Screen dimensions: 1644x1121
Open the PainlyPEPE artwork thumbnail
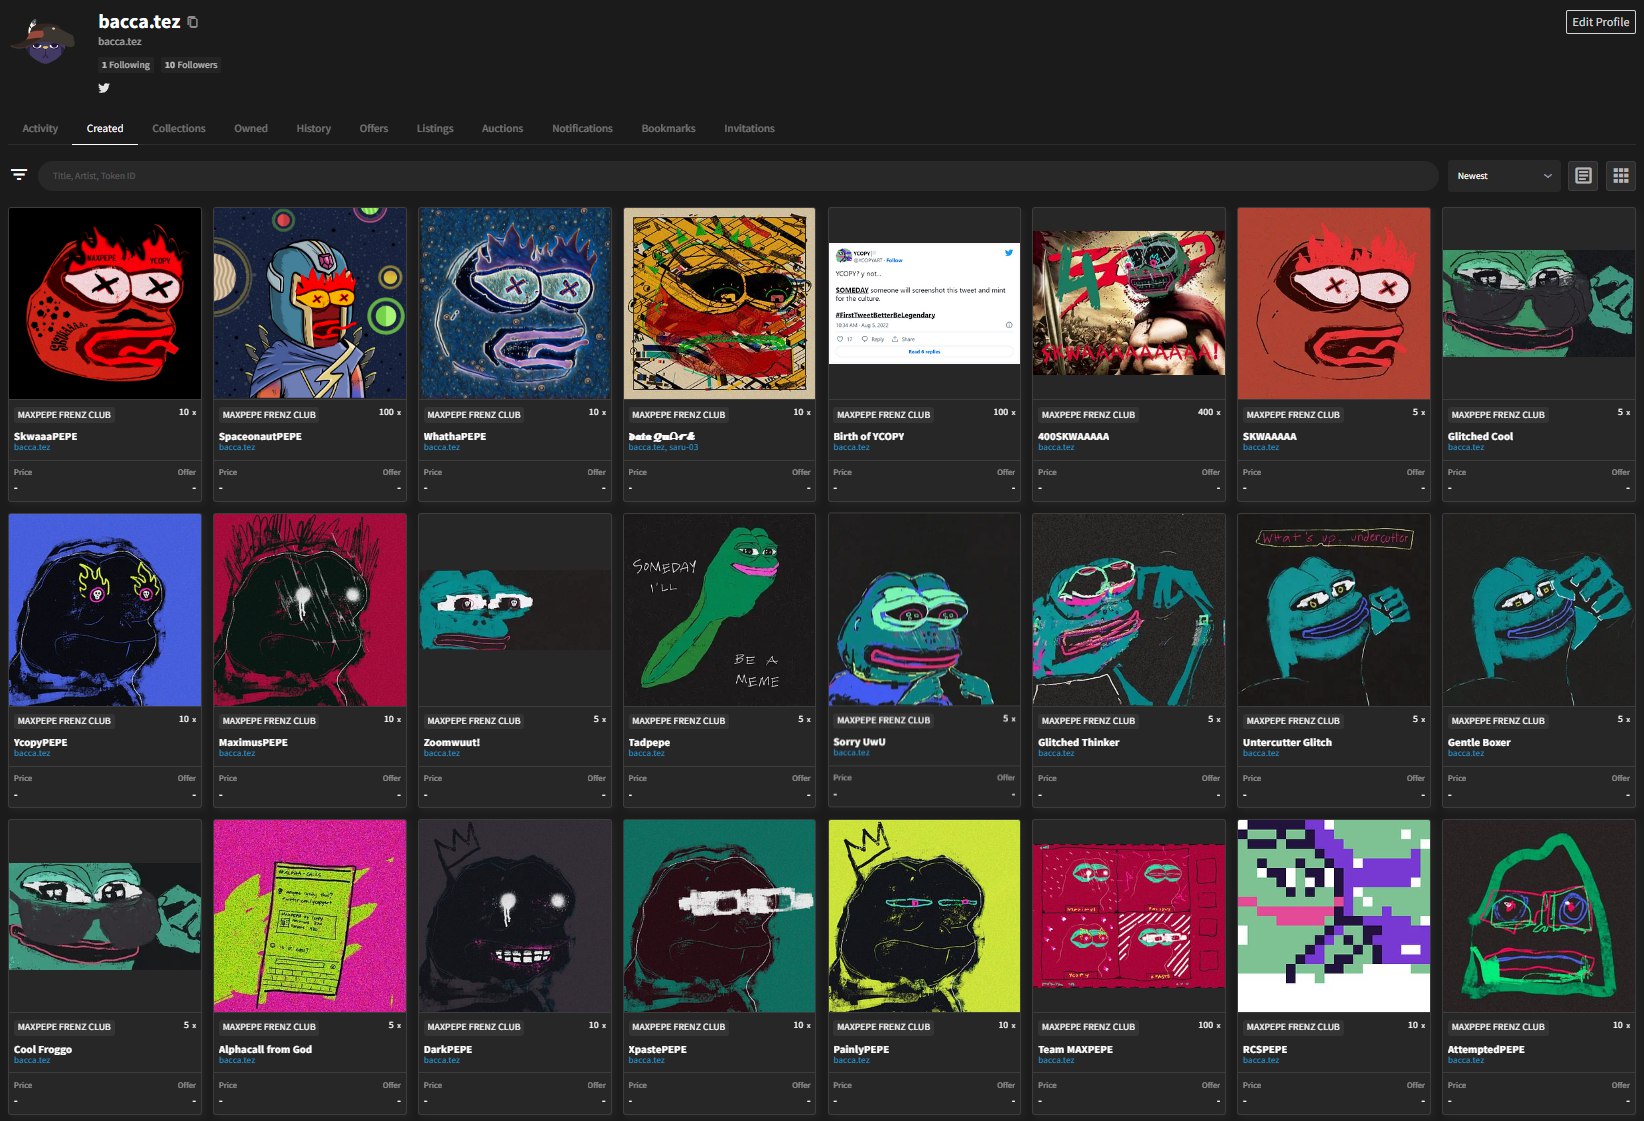(x=924, y=916)
